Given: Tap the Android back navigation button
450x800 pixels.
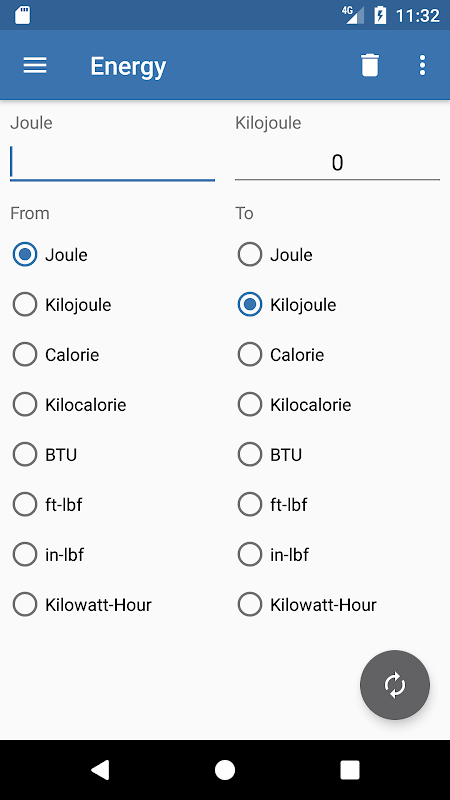Looking at the screenshot, I should 100,770.
